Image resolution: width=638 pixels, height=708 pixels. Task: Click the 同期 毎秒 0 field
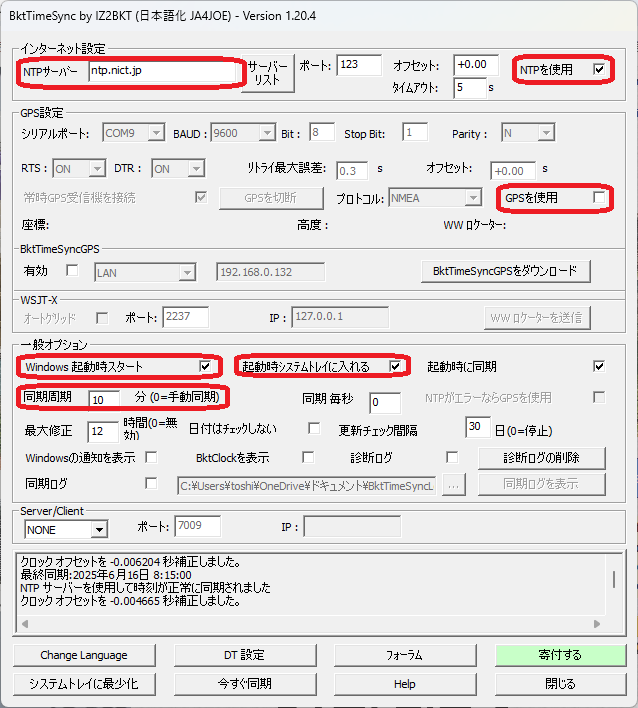385,403
